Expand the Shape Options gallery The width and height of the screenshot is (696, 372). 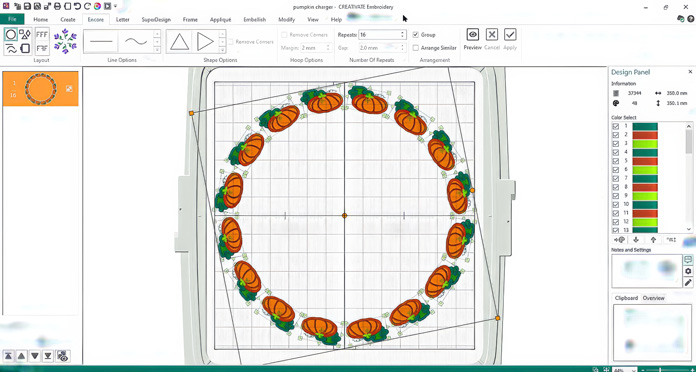click(x=222, y=50)
